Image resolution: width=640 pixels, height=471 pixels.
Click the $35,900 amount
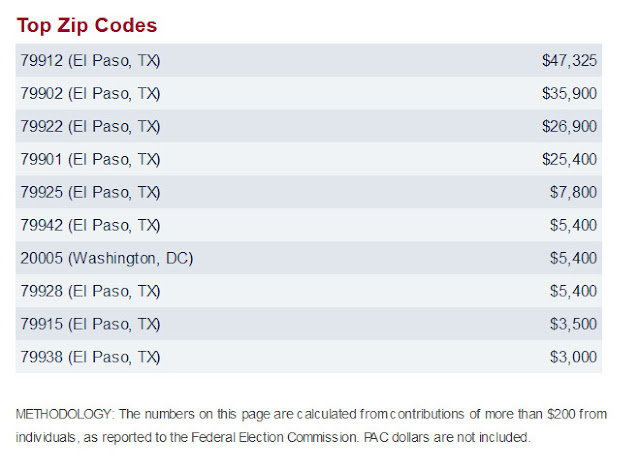[569, 93]
